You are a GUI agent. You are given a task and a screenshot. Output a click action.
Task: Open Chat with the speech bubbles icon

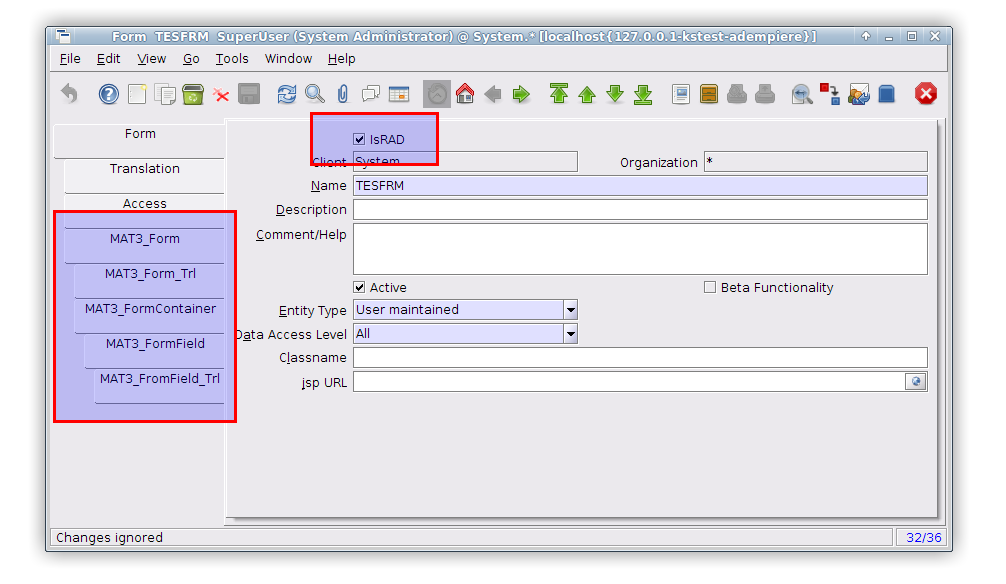click(x=371, y=94)
